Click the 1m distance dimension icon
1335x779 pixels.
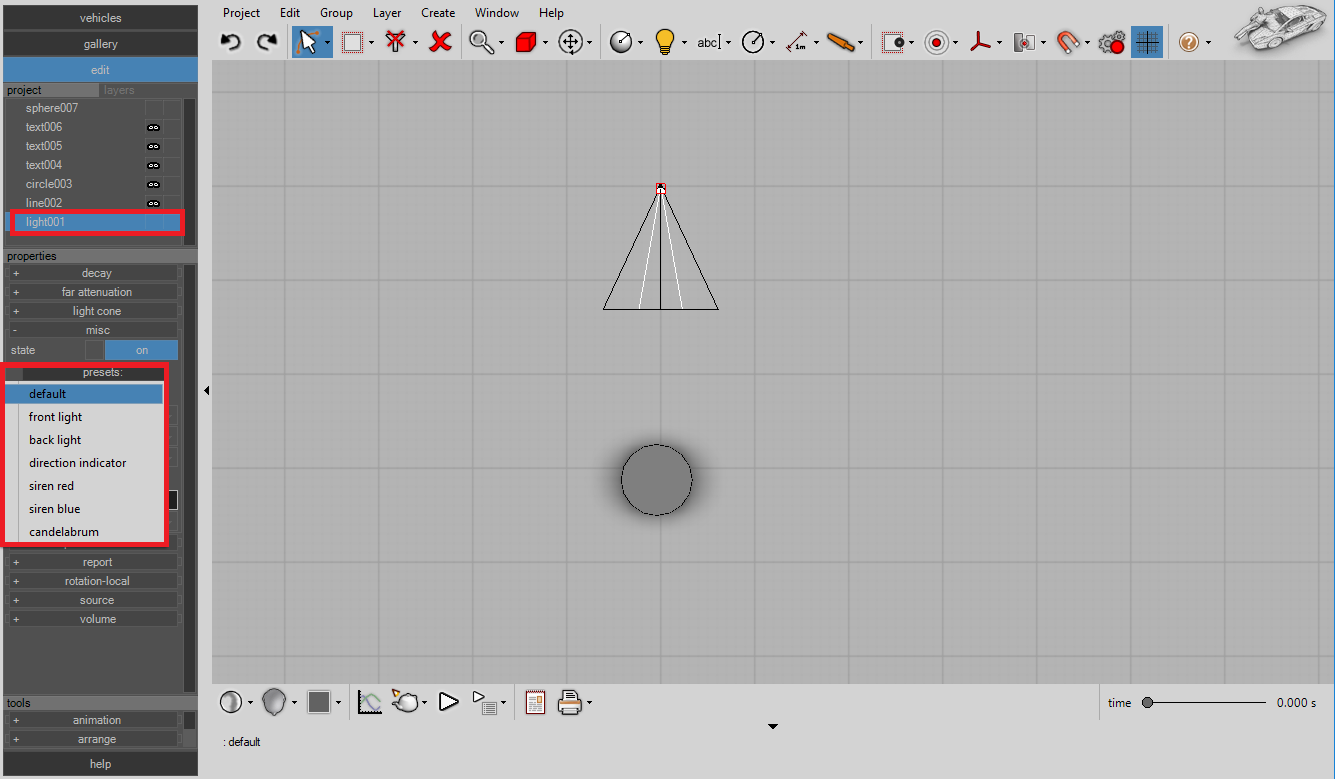797,42
